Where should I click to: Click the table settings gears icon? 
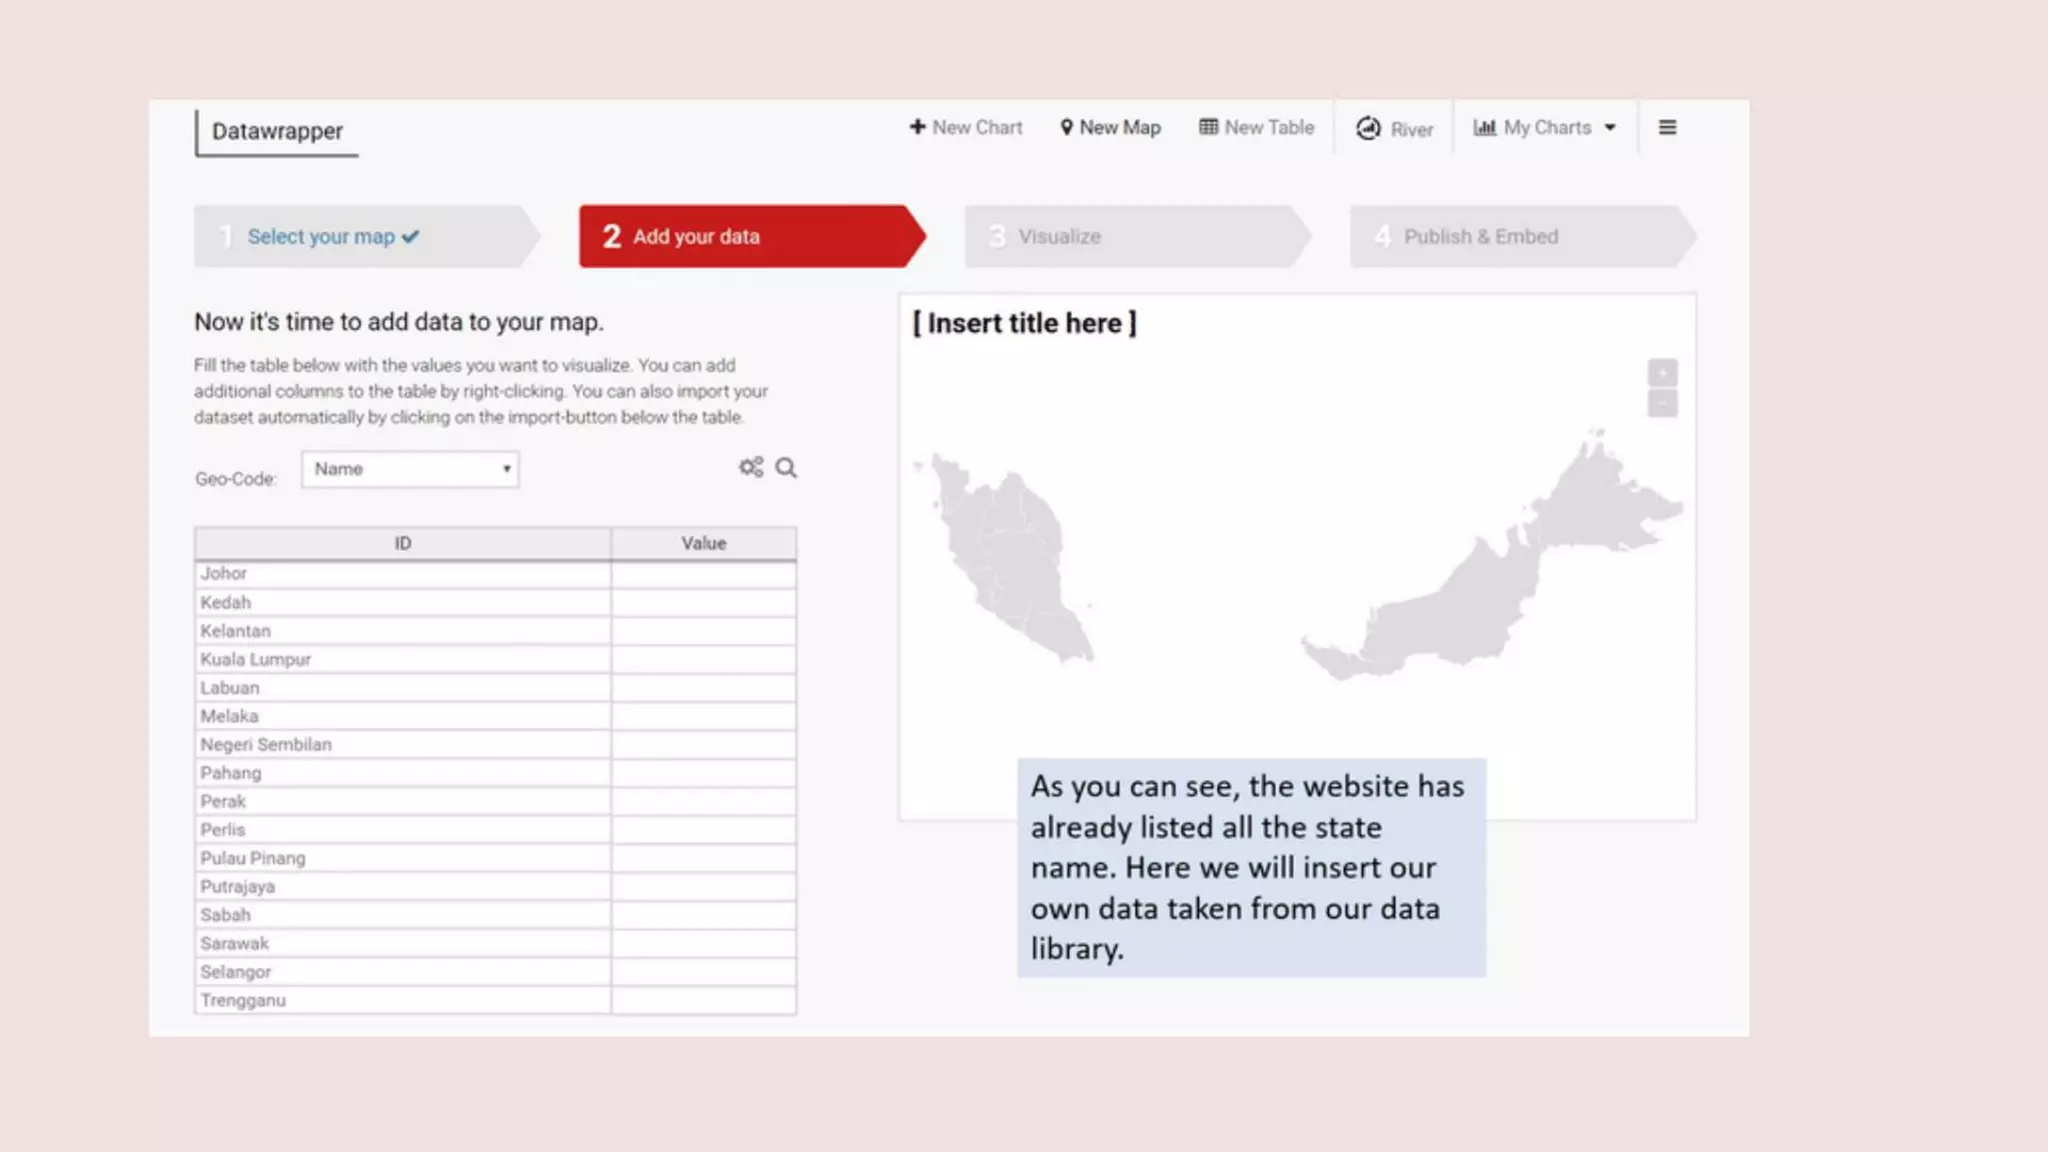click(750, 467)
